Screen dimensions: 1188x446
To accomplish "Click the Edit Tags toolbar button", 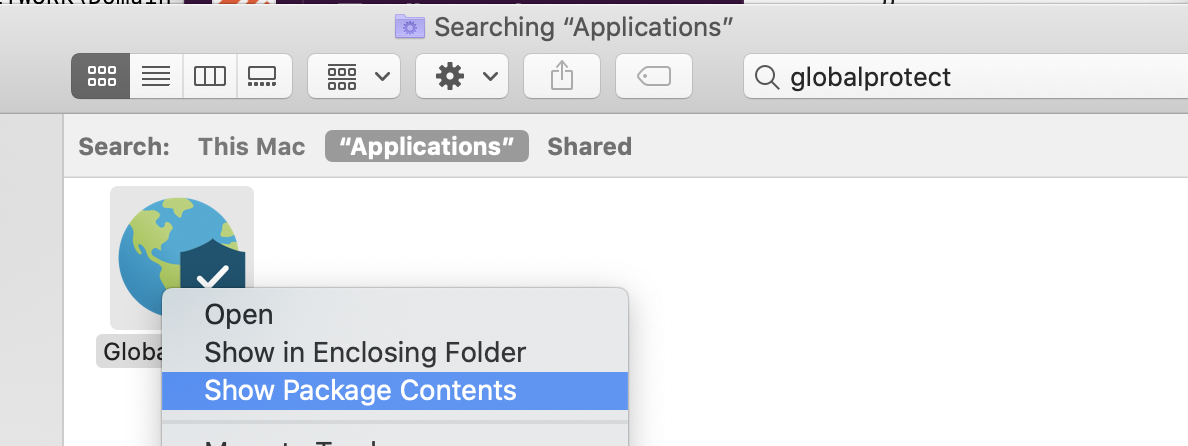I will pyautogui.click(x=654, y=77).
